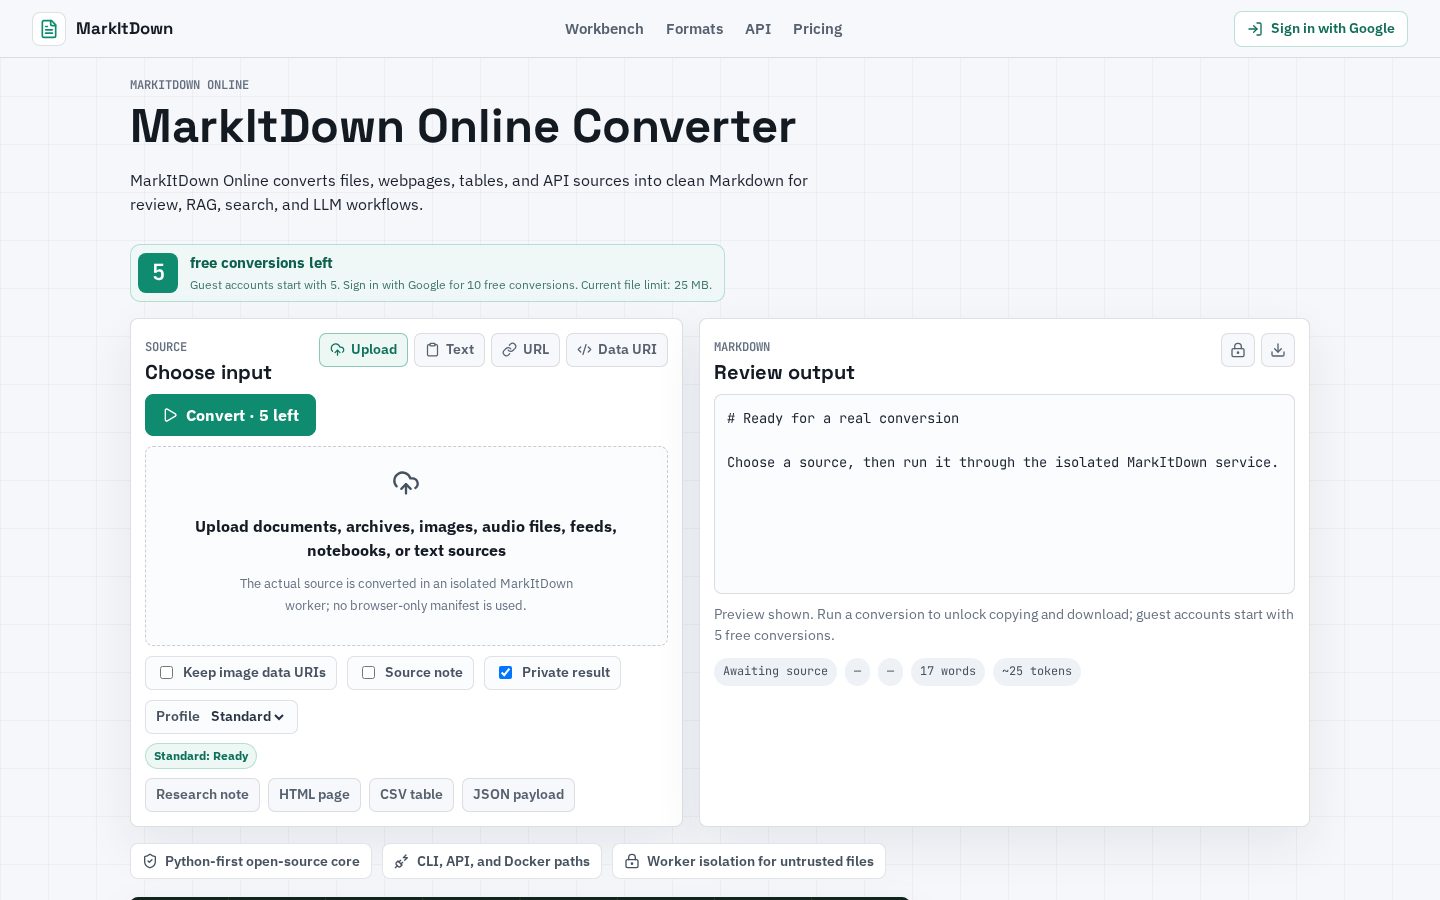This screenshot has height=900, width=1440.
Task: Click Sign in with Google
Action: (1320, 29)
